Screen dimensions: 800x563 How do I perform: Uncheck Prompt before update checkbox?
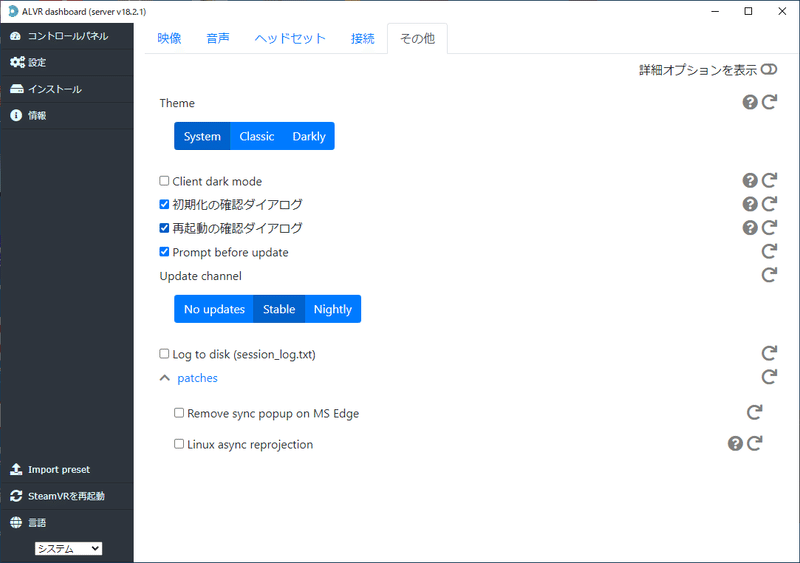pyautogui.click(x=164, y=252)
